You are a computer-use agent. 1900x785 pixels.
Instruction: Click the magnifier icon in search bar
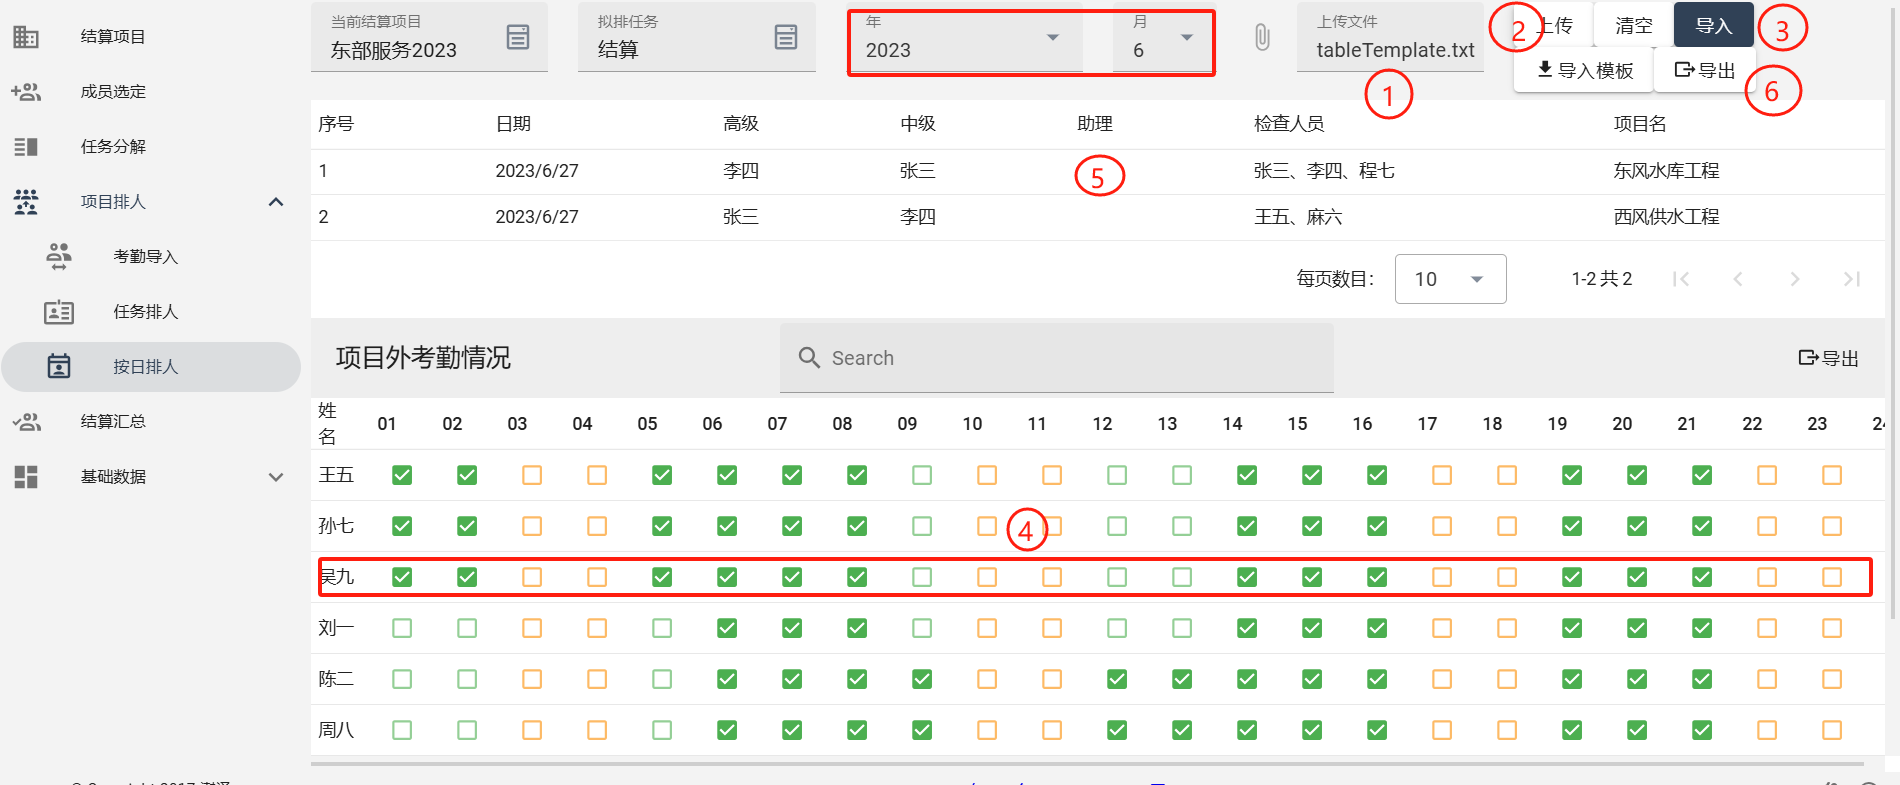(x=809, y=358)
